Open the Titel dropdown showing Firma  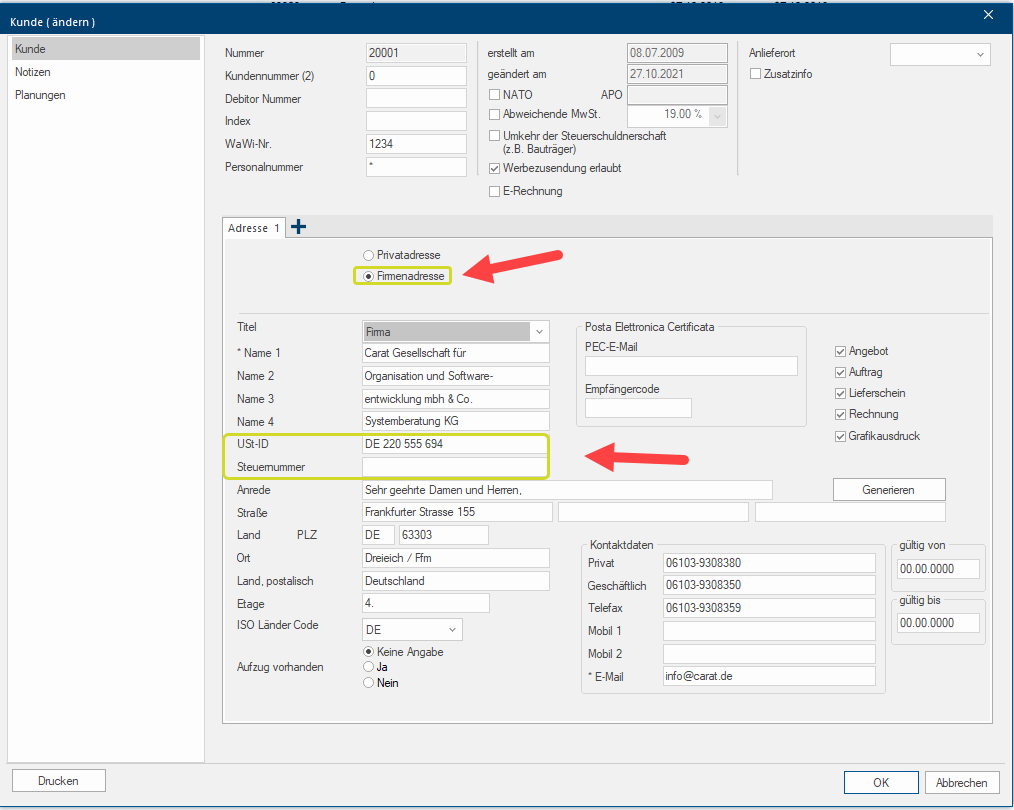456,332
